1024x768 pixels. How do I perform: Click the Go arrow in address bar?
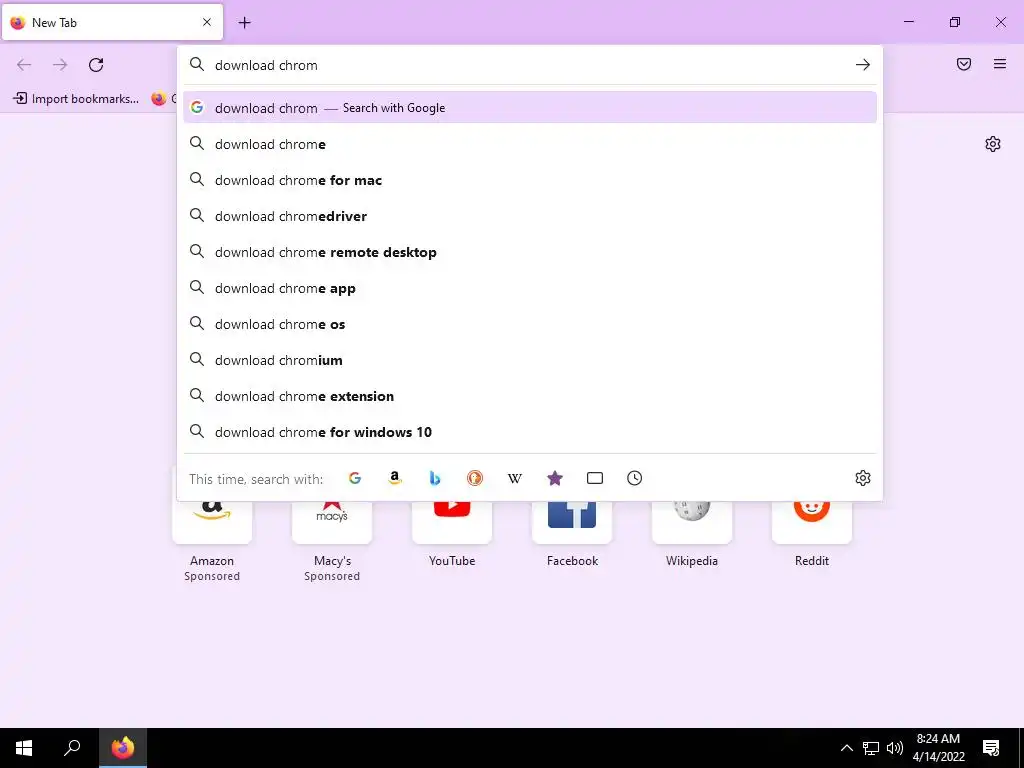point(863,65)
